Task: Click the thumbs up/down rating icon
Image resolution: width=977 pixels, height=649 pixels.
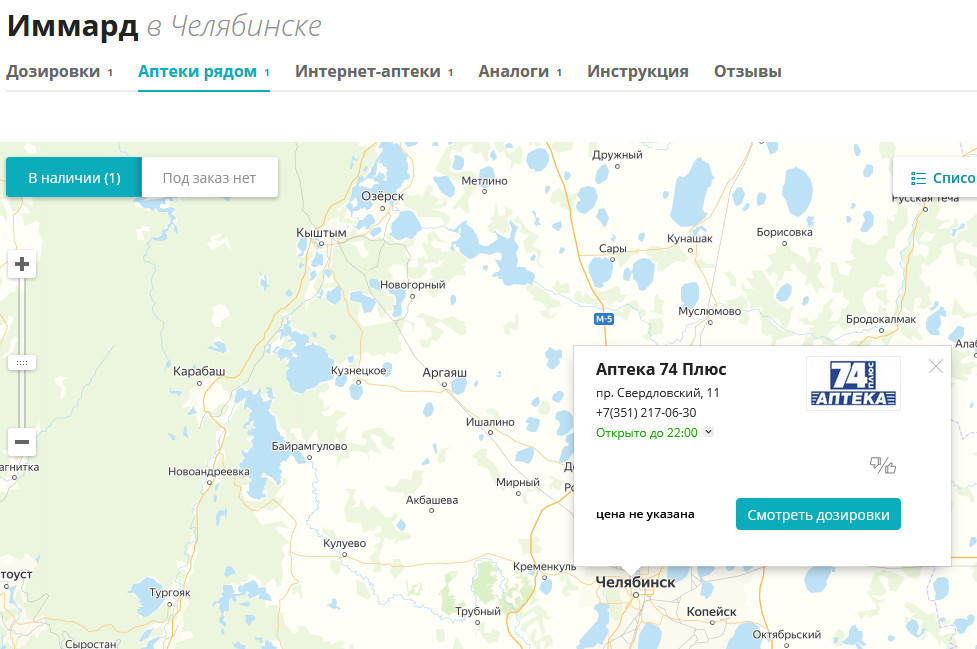Action: 883,465
